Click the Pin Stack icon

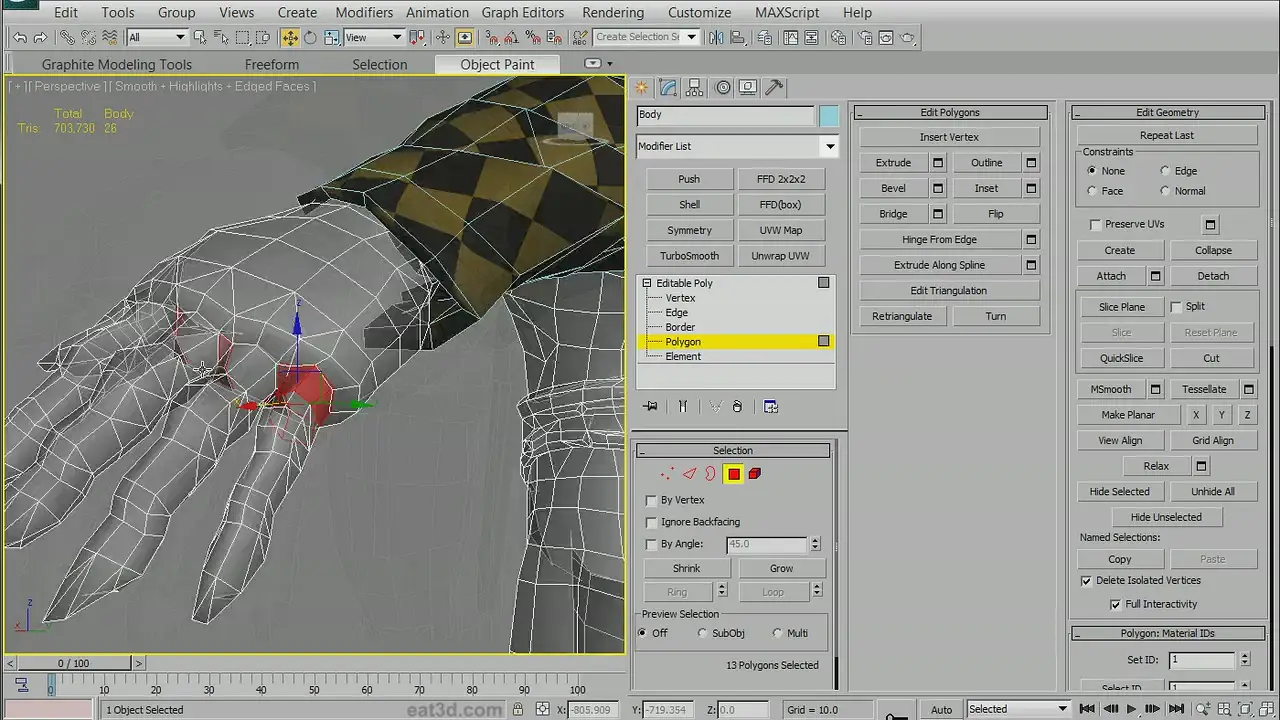pos(651,407)
